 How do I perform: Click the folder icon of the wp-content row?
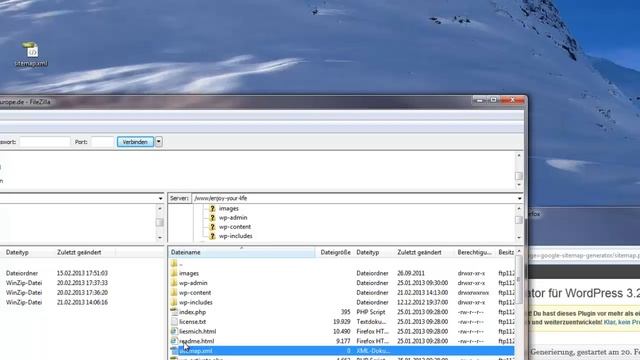(x=174, y=292)
